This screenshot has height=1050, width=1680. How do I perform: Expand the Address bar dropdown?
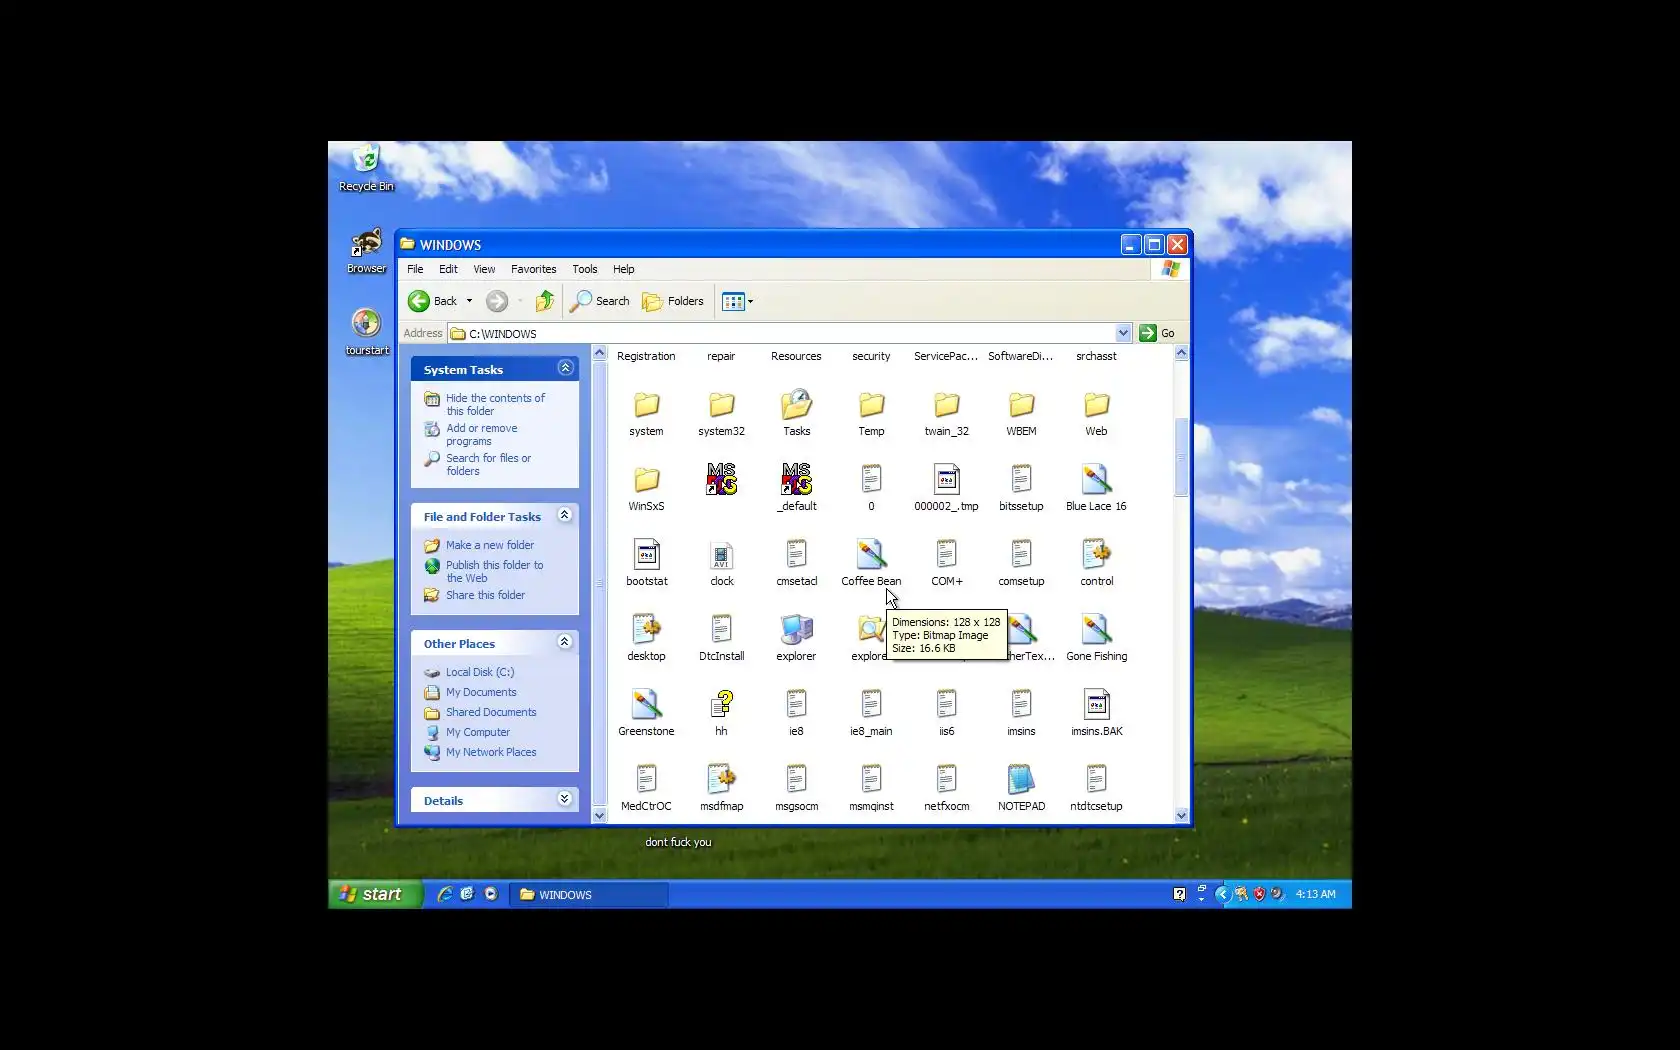(1123, 333)
